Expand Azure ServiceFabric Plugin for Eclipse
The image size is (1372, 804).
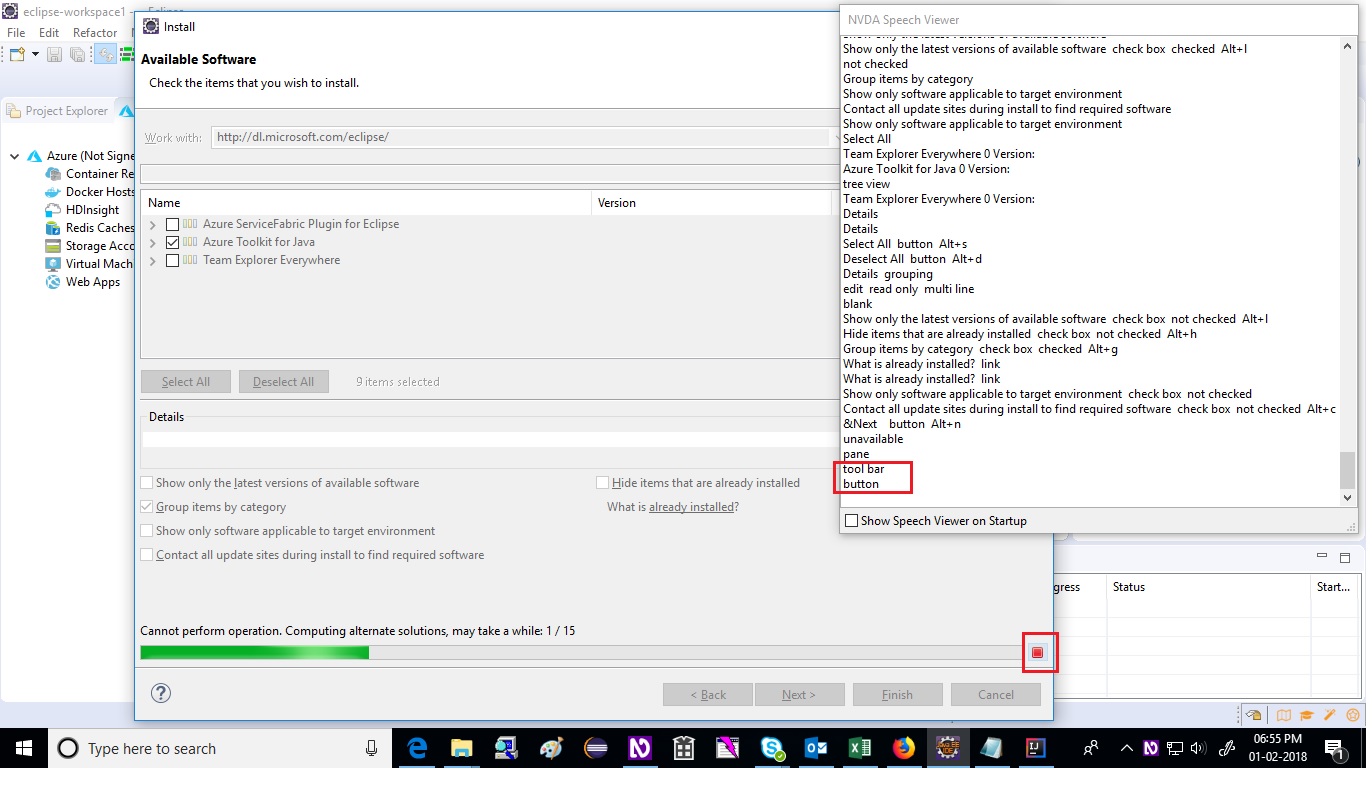click(x=151, y=224)
